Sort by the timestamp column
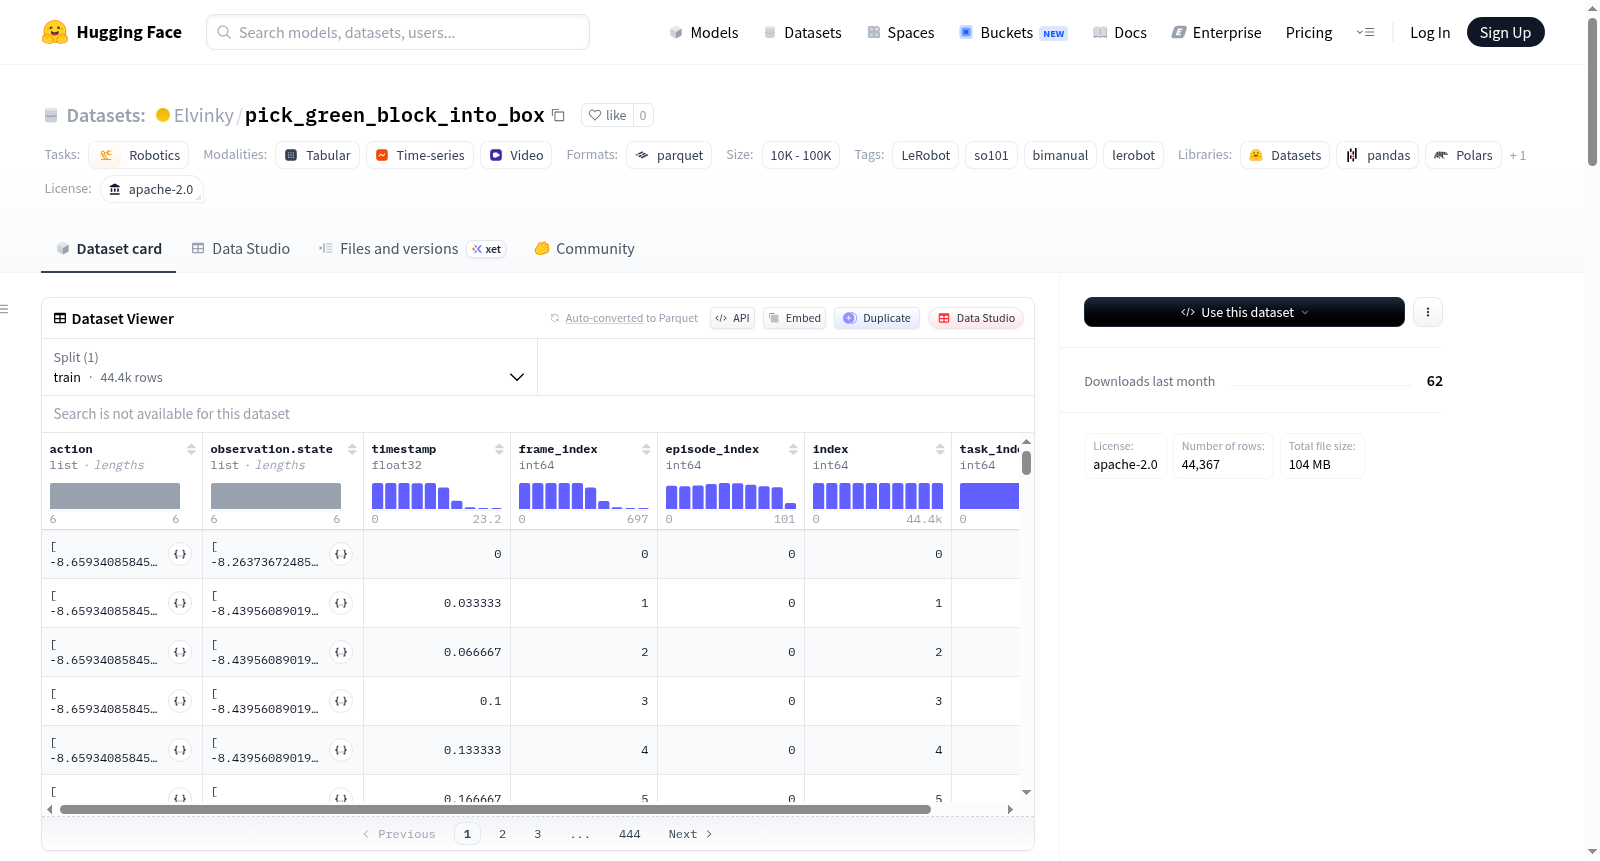 pos(499,450)
